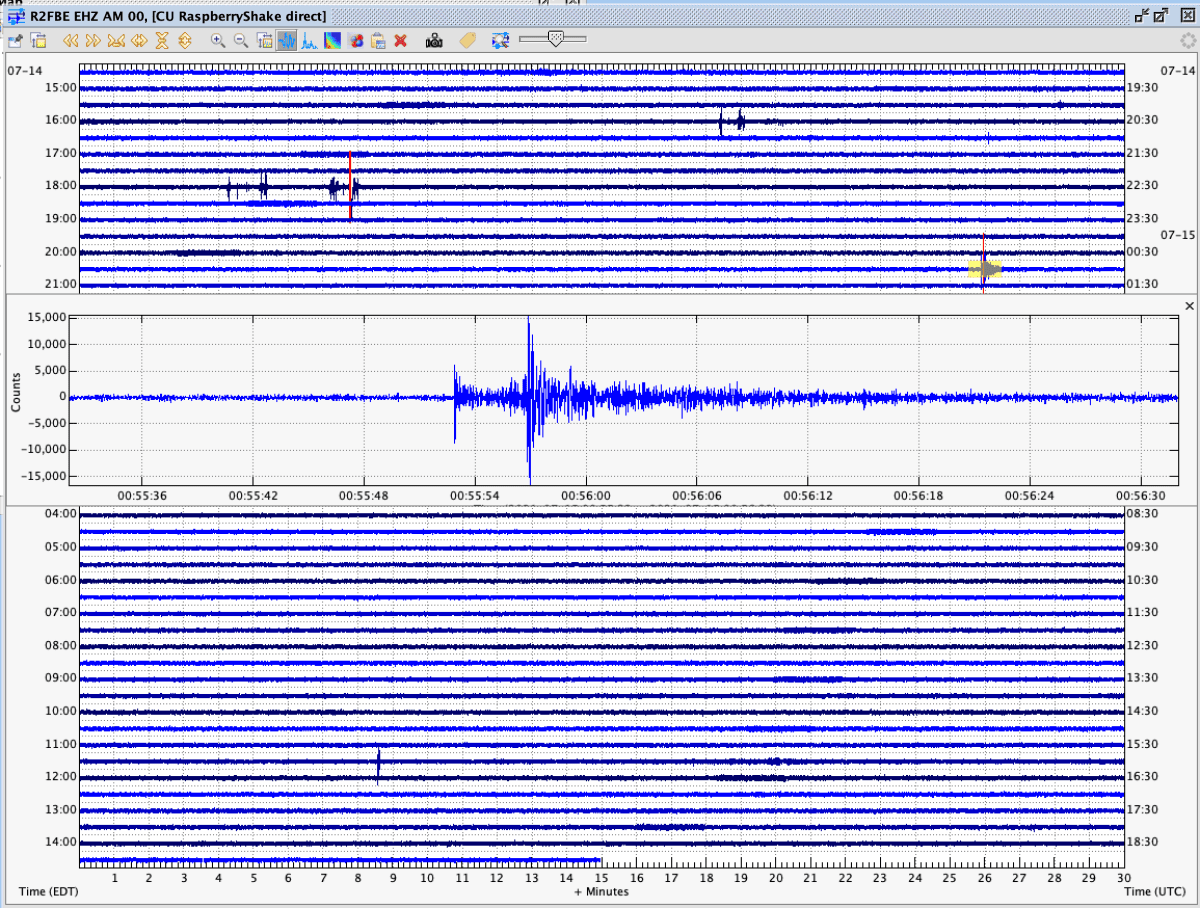Capture a screen image with the camera tool

coord(433,40)
